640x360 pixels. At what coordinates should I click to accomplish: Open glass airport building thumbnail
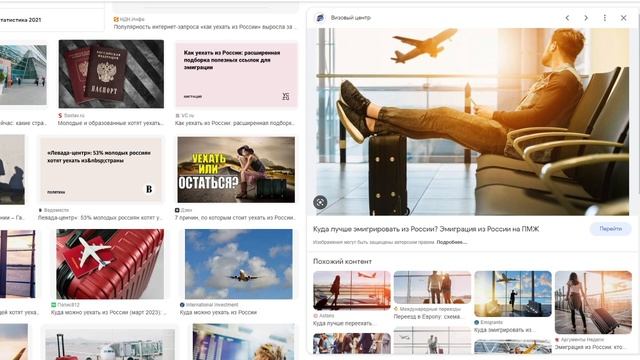click(23, 75)
